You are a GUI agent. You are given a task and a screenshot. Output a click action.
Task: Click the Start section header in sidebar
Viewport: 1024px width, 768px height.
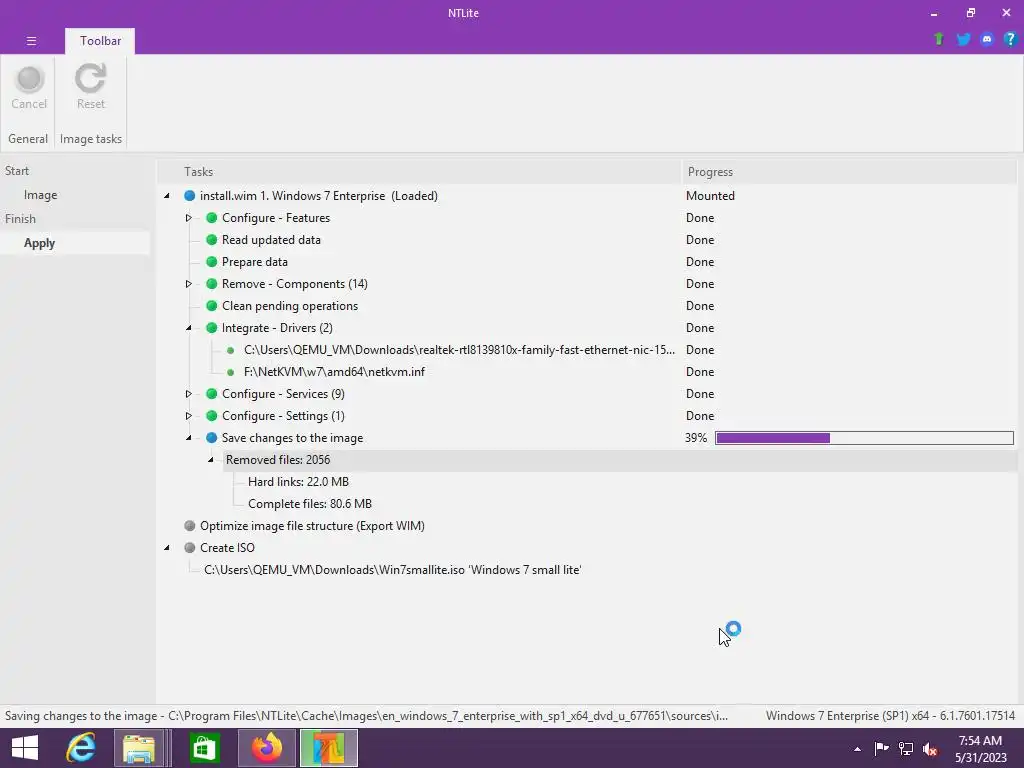click(17, 170)
